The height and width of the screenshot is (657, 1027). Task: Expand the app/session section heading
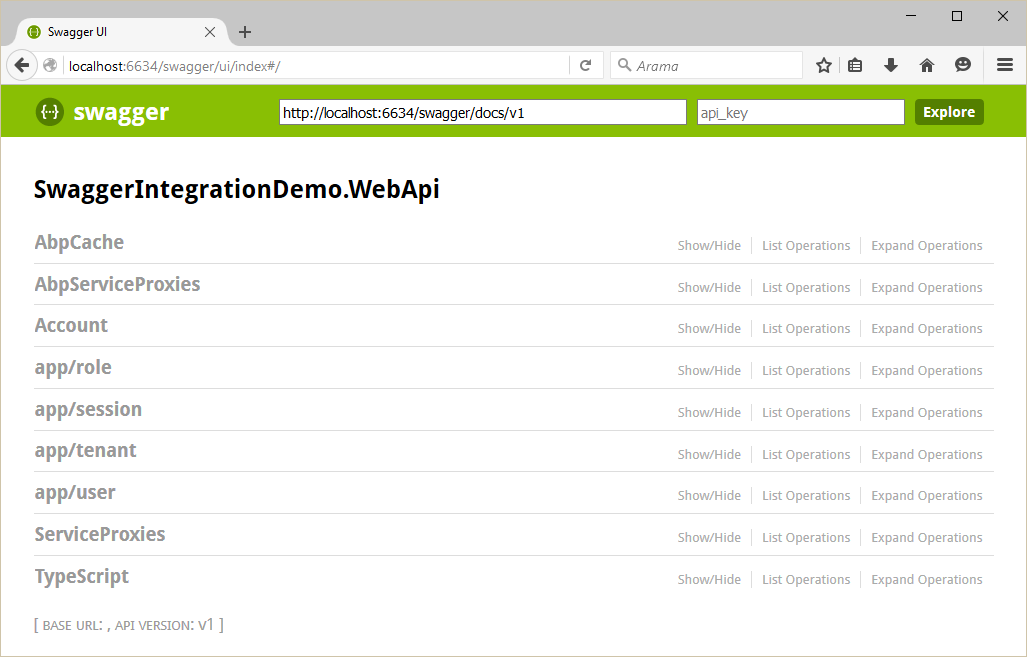coord(88,409)
